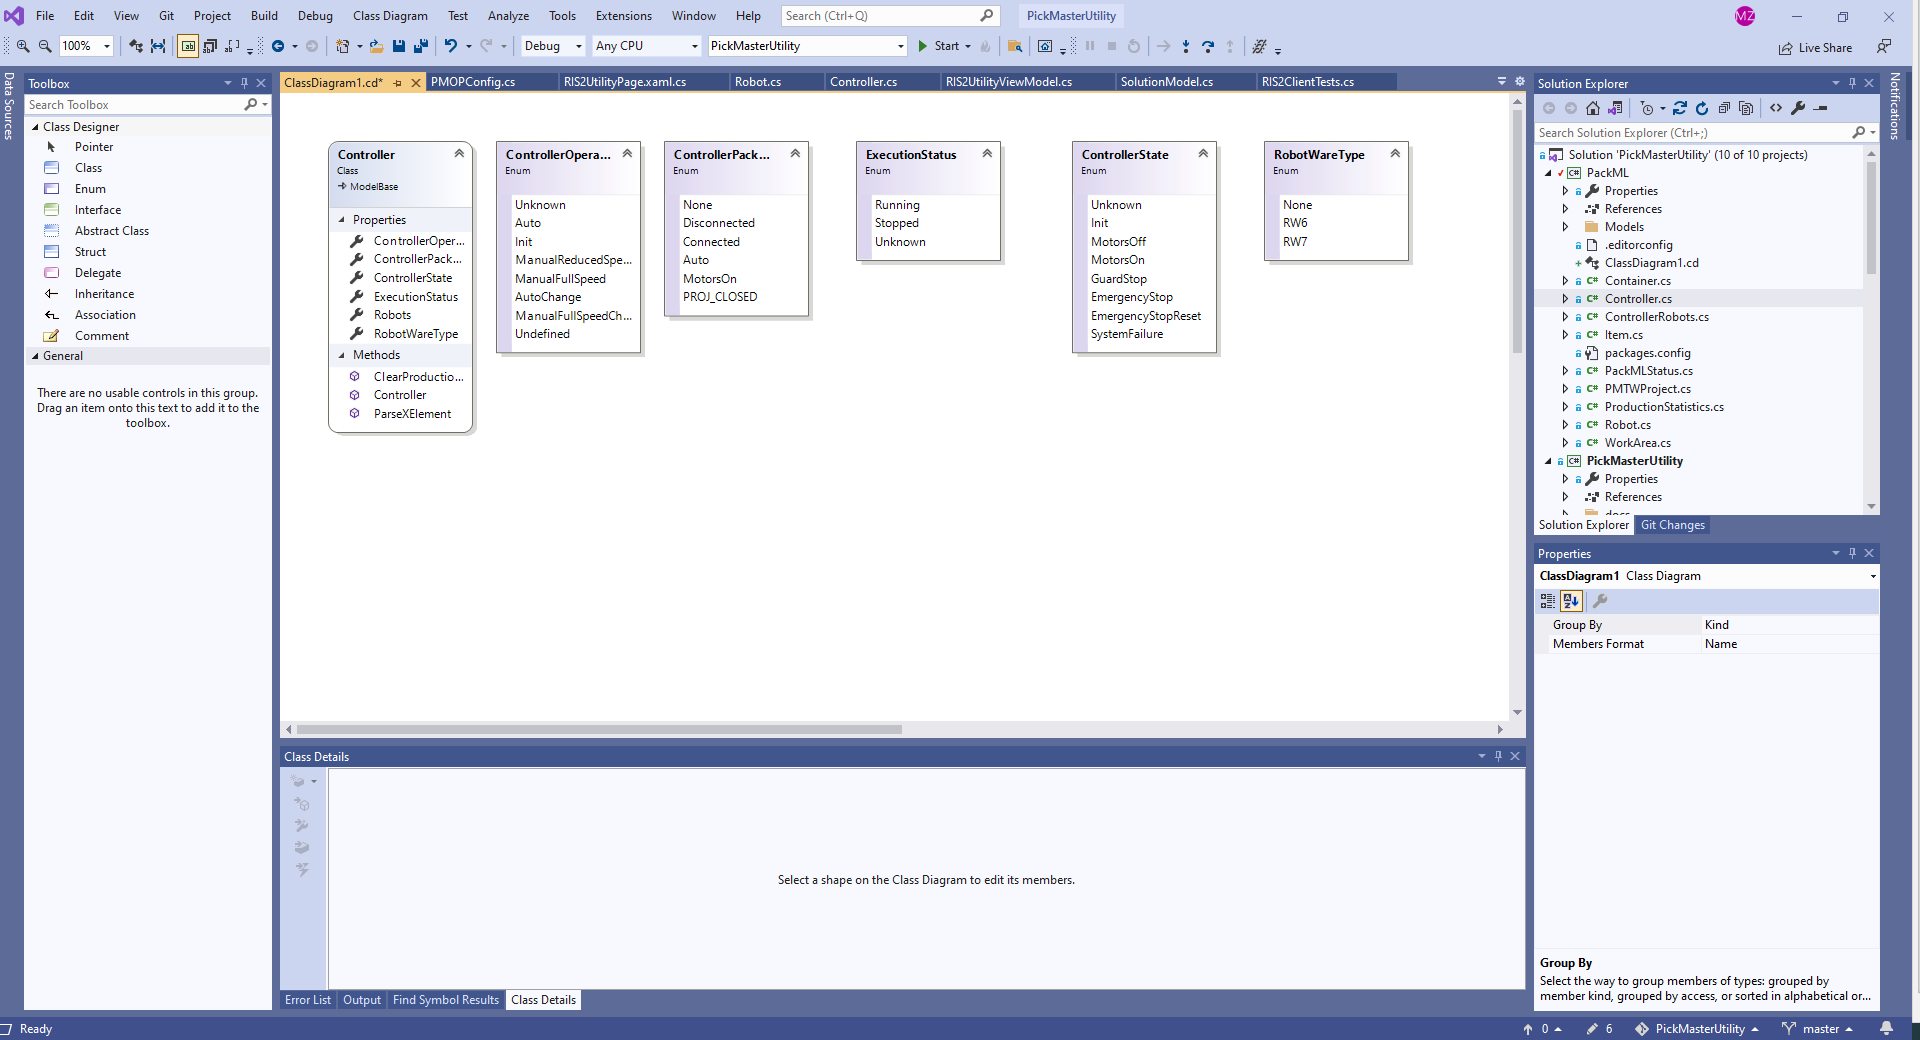
Task: Click the Live Share button
Action: [1815, 48]
